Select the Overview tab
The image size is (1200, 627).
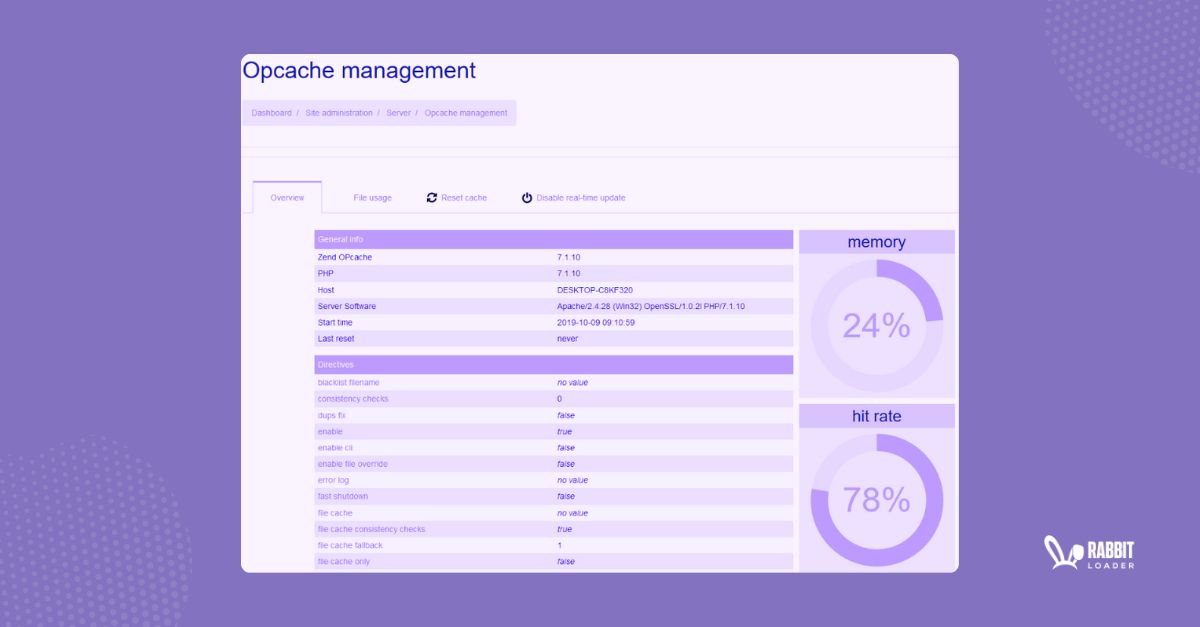287,197
